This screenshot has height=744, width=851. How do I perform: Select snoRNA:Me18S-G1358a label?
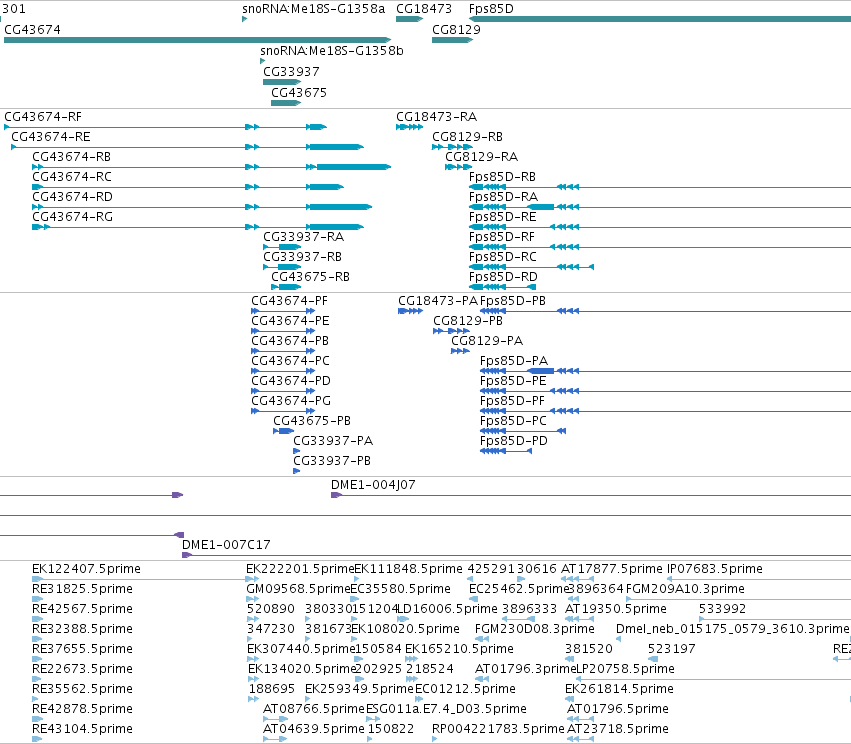coord(313,9)
